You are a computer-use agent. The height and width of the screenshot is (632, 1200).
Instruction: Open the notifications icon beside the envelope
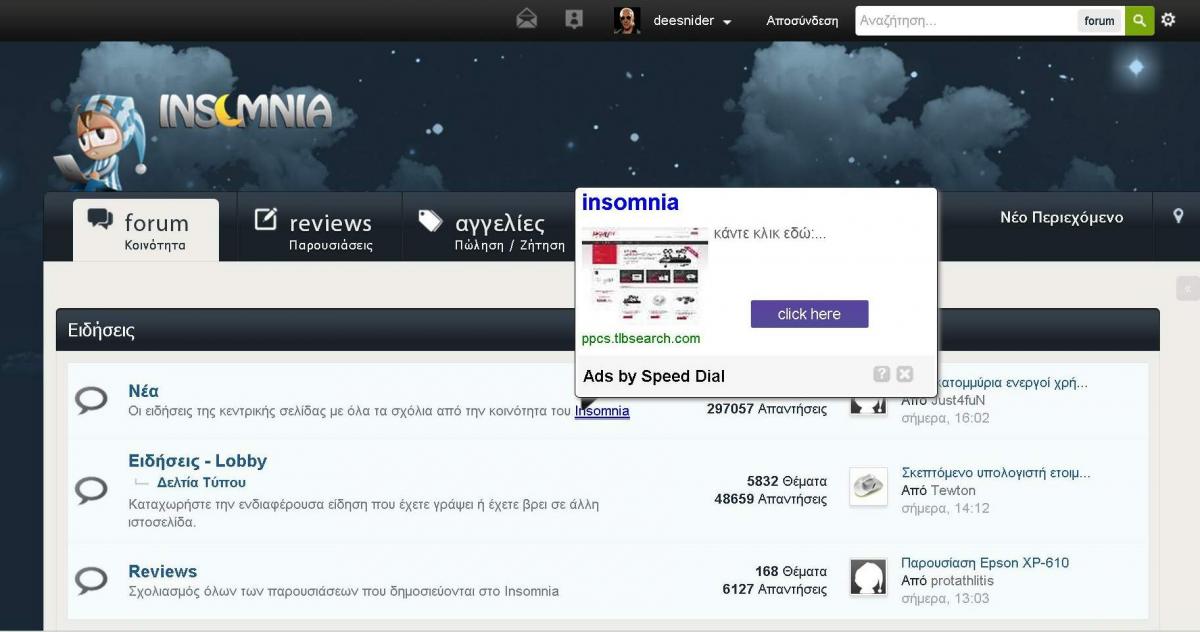[x=574, y=19]
